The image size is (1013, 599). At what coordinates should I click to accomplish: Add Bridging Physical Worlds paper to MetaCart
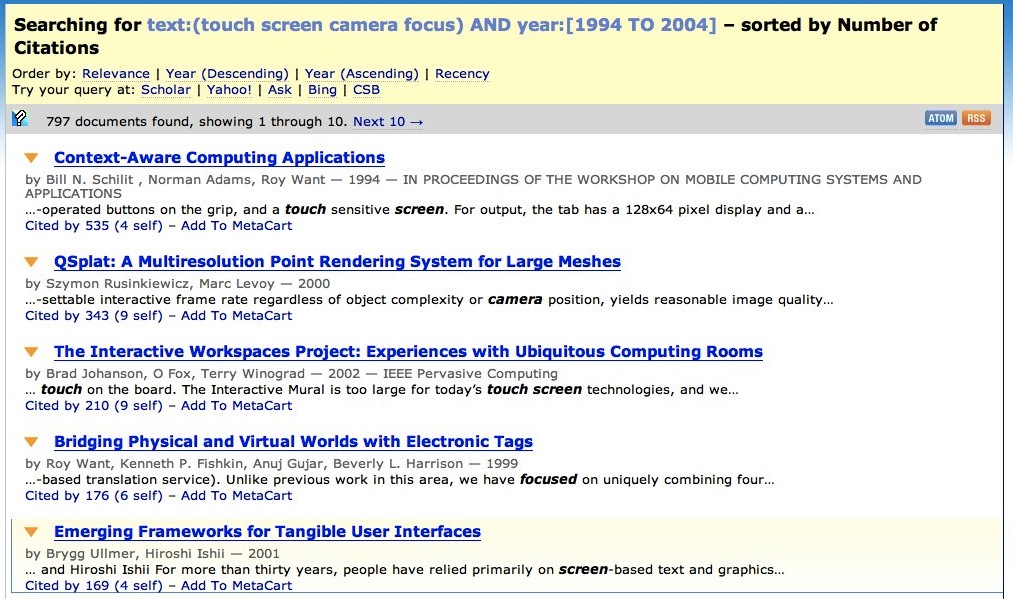click(236, 496)
